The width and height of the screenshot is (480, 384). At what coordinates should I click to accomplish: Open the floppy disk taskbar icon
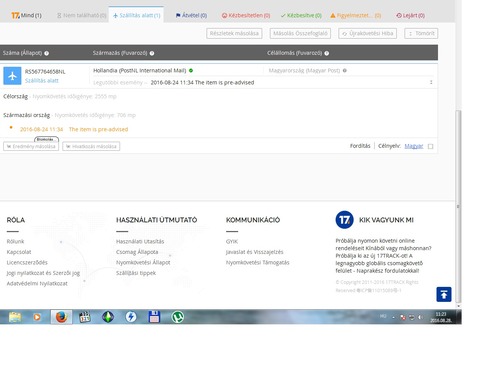click(154, 317)
